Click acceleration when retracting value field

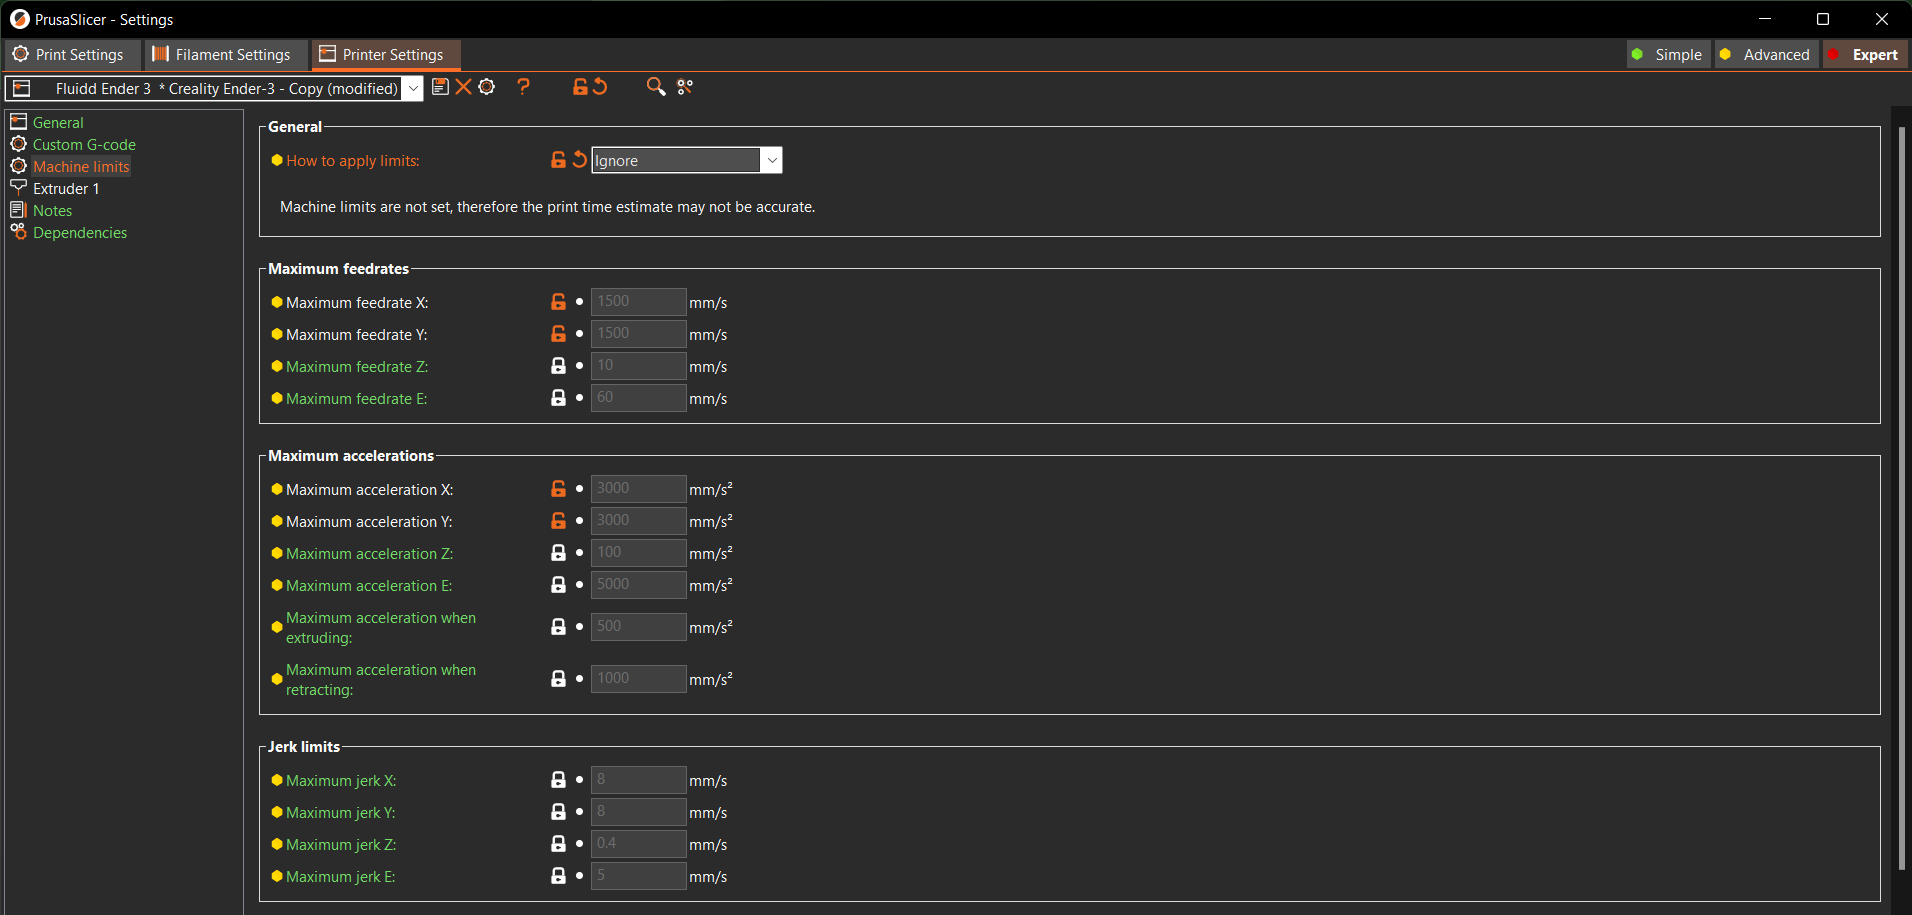pos(638,679)
